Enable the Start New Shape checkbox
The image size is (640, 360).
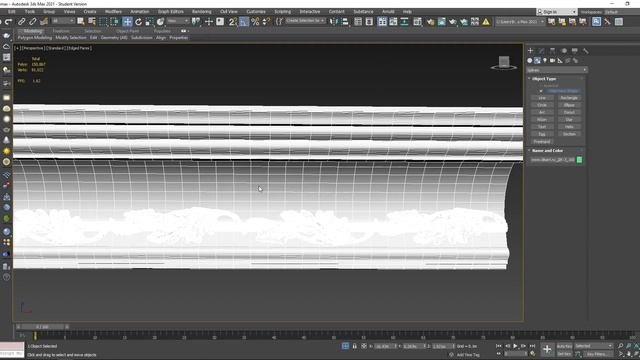pos(541,91)
